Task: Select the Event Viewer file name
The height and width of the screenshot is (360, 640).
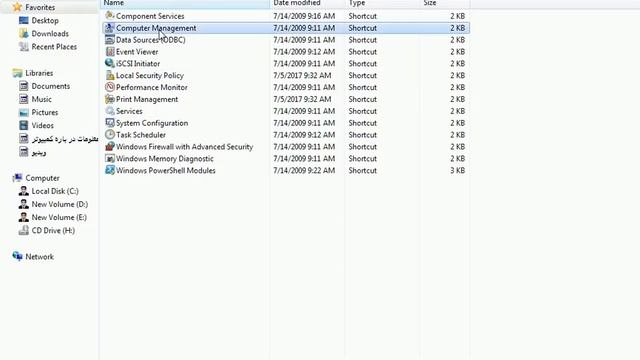Action: click(137, 52)
